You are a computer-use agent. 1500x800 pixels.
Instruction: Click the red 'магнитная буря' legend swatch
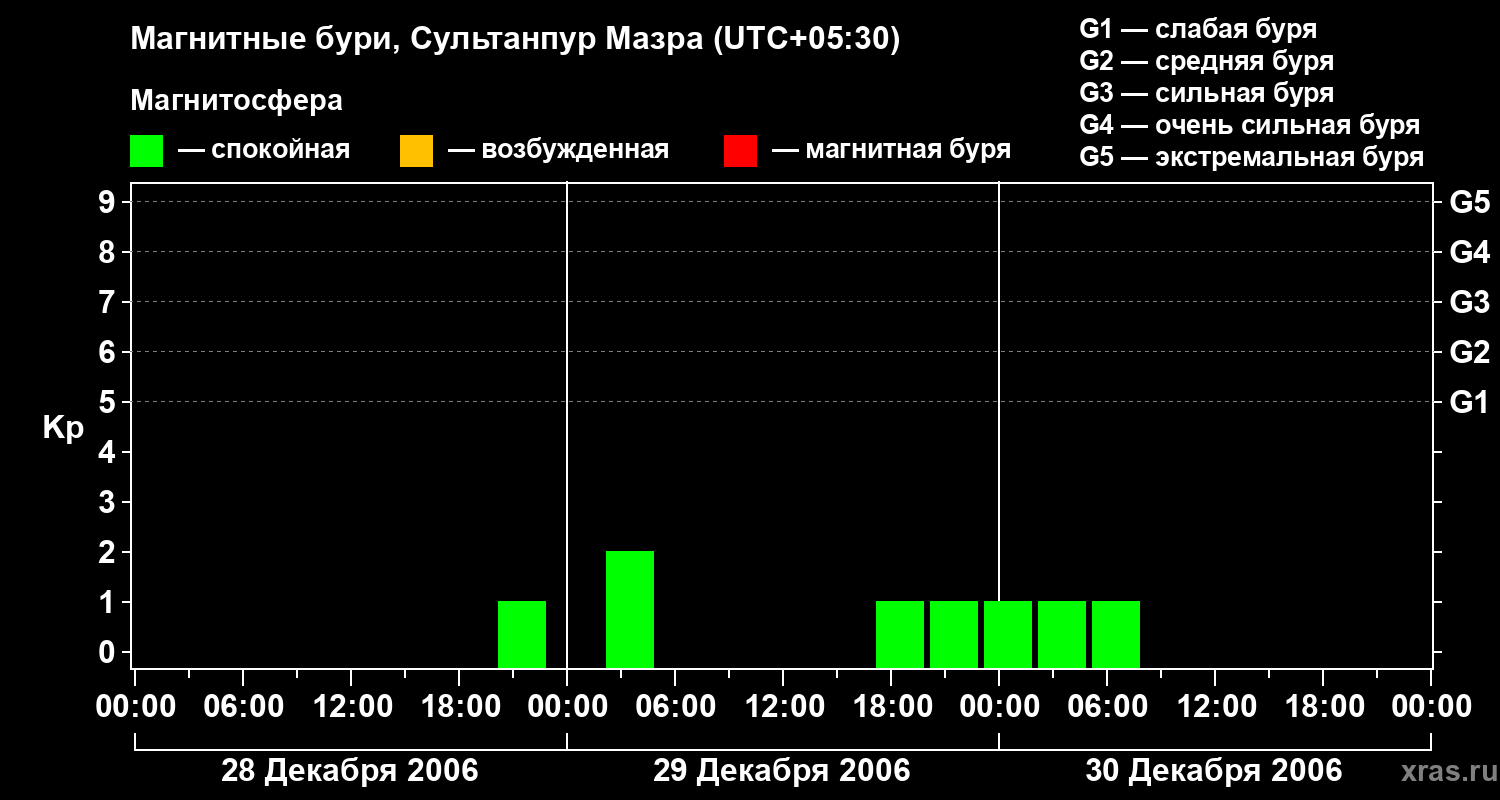(740, 151)
